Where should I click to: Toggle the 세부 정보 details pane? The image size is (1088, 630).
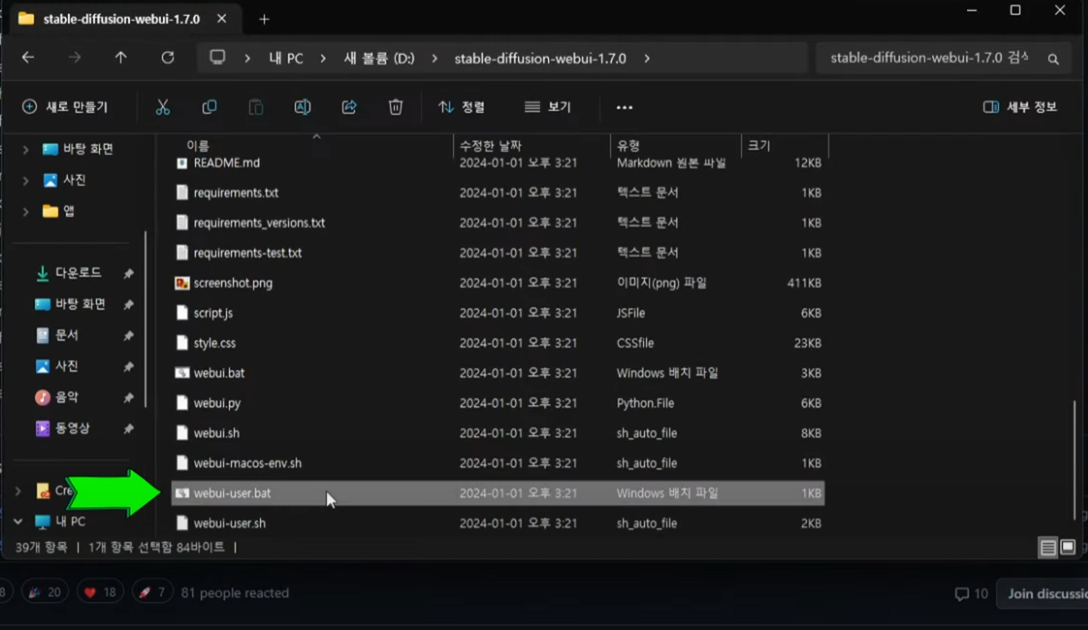point(1020,107)
